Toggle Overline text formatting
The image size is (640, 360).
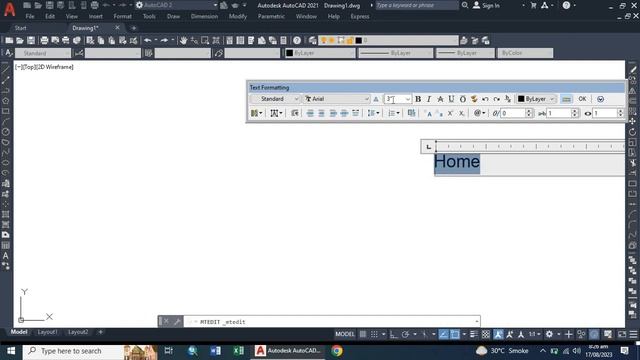click(x=462, y=99)
